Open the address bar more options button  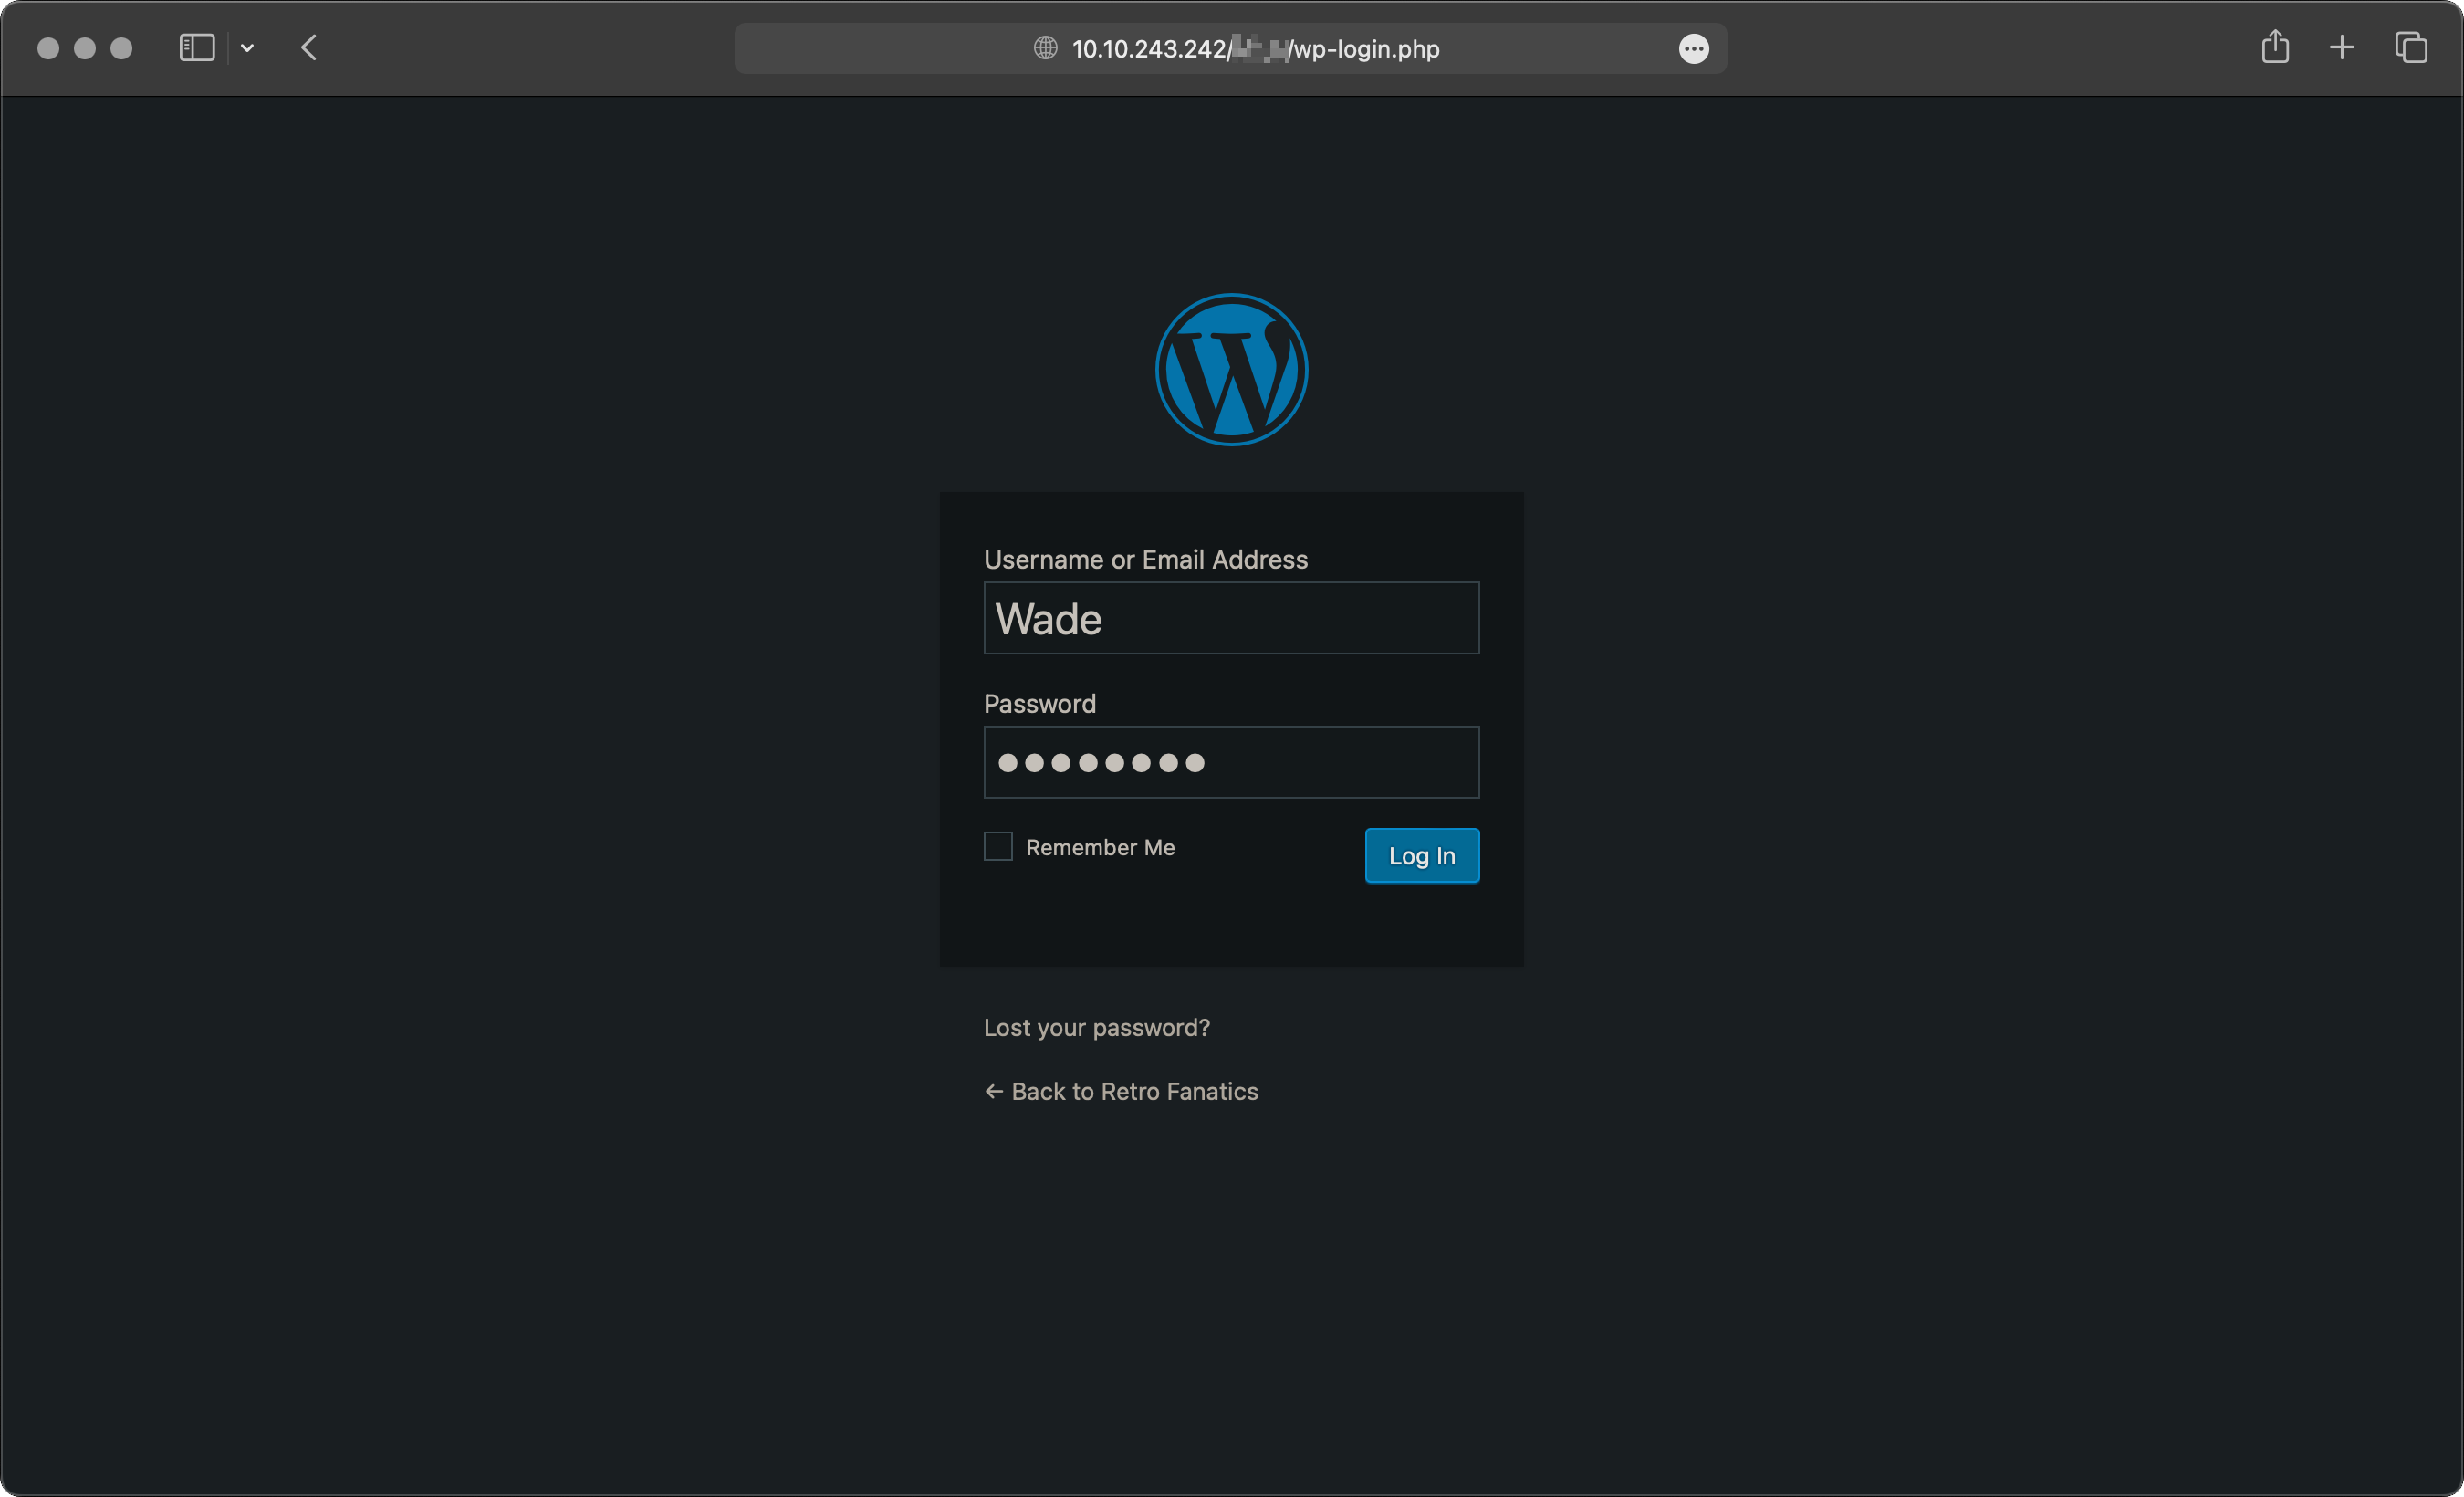1693,48
